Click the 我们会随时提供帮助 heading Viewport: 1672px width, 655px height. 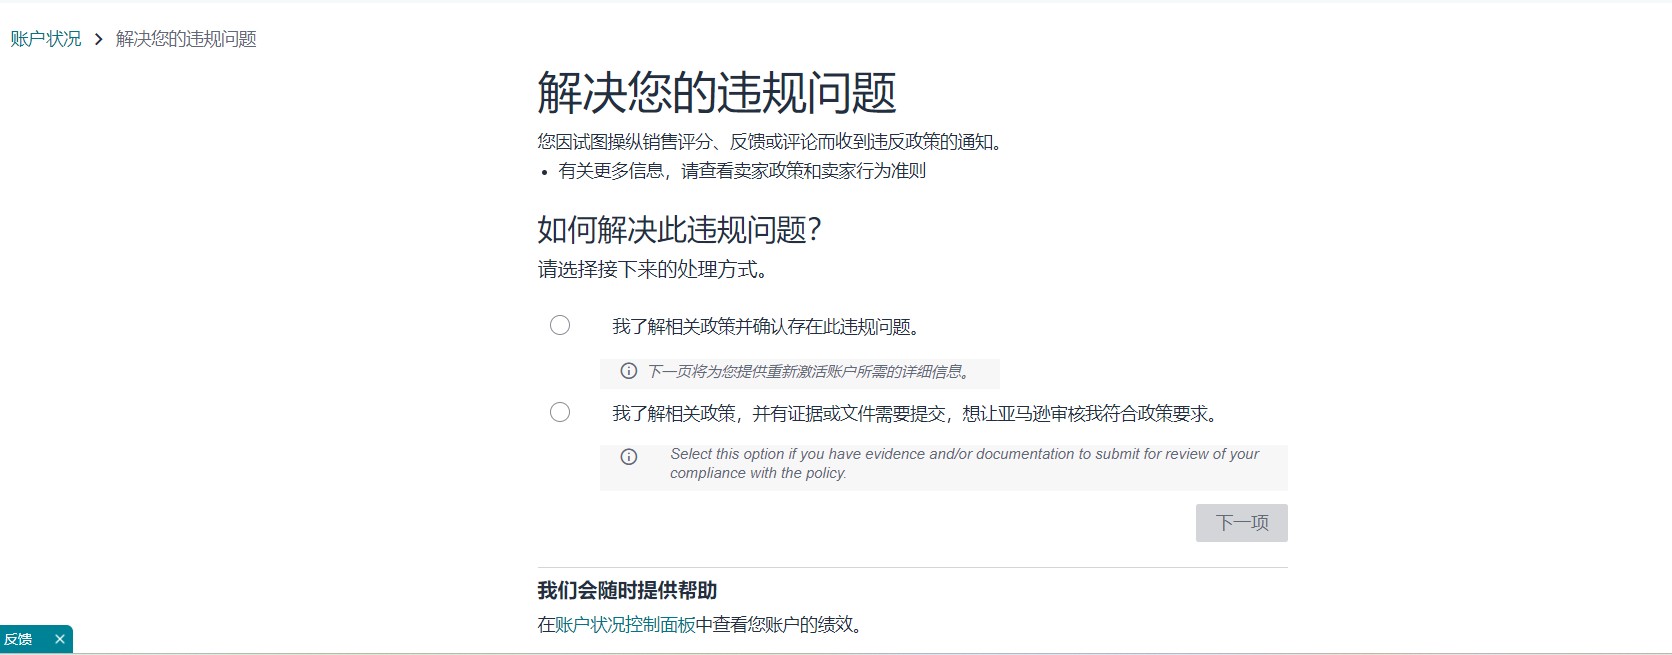pyautogui.click(x=627, y=590)
